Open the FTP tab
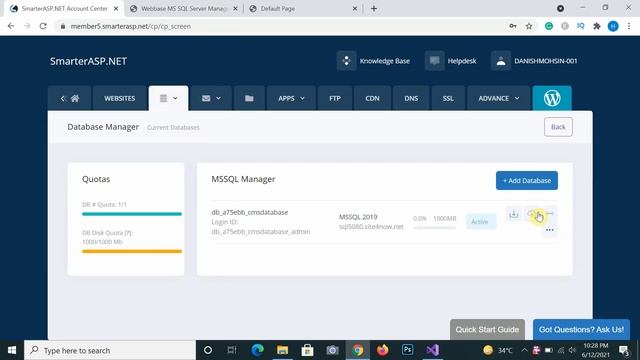This screenshot has width=640, height=360. 335,98
